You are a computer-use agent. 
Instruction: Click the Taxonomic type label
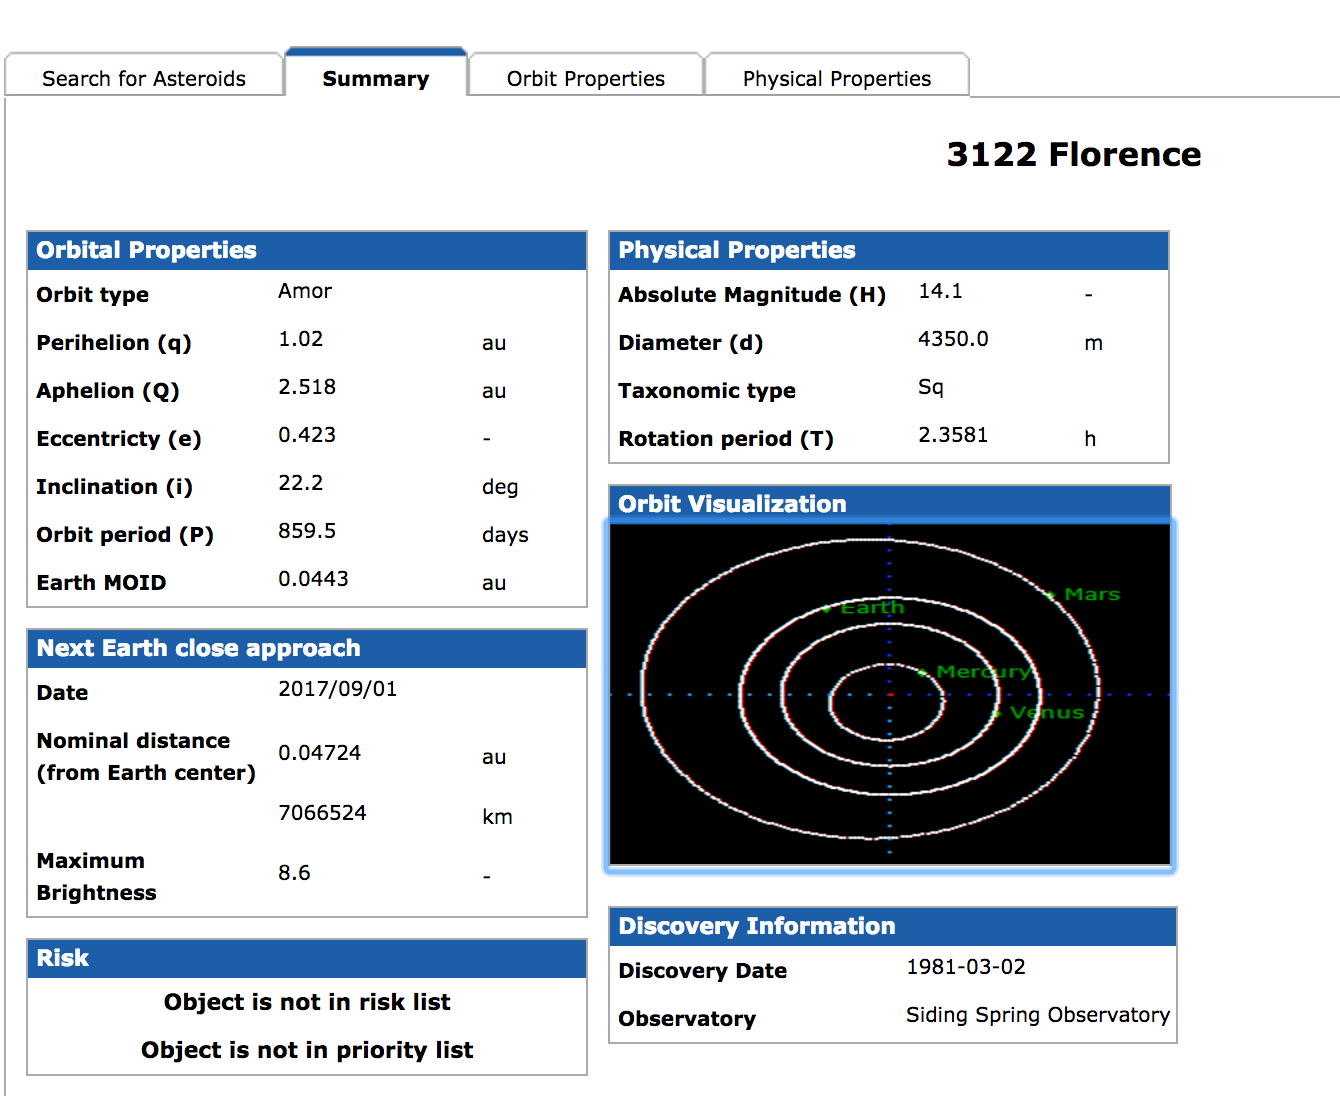click(707, 391)
